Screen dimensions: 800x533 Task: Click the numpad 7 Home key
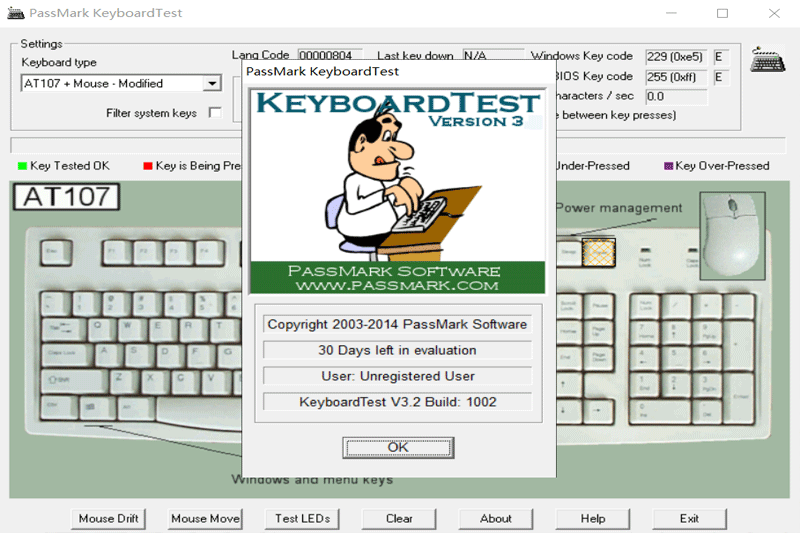pos(645,333)
